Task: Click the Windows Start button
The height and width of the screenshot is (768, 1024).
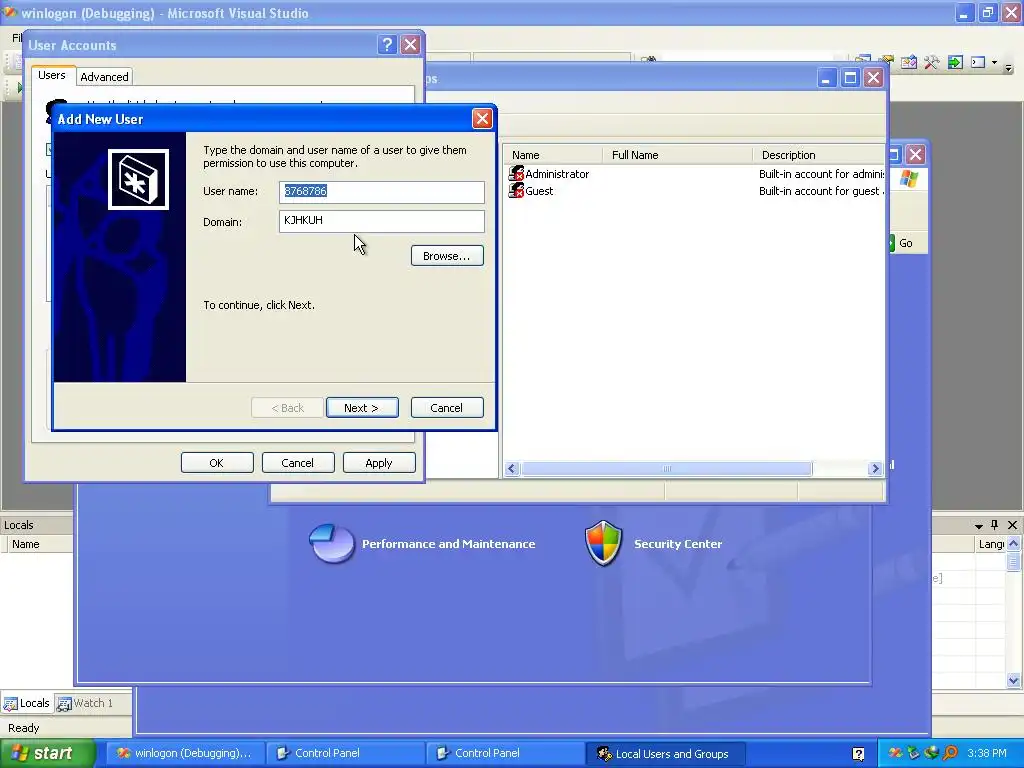Action: click(x=48, y=753)
